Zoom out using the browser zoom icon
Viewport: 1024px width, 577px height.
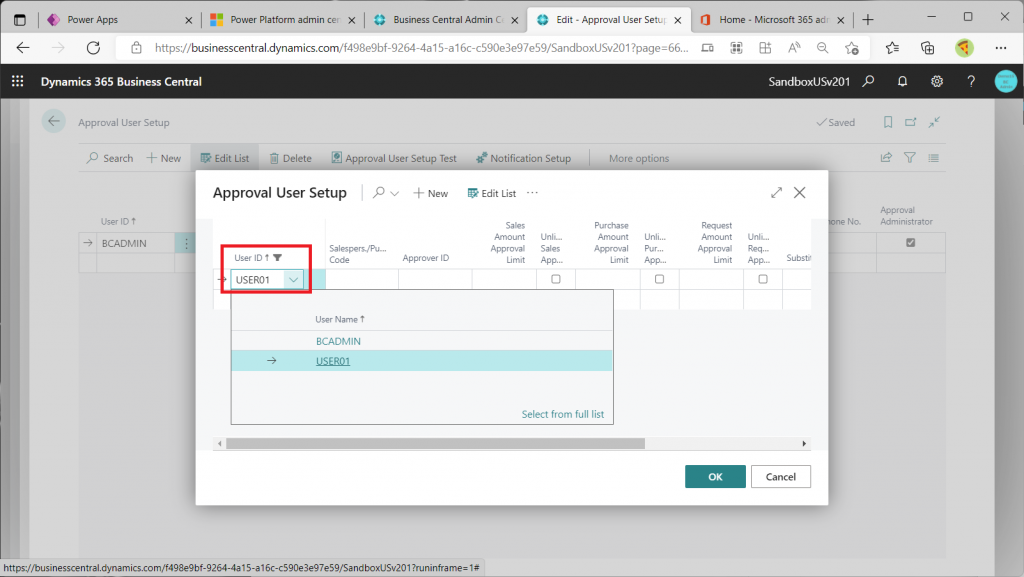pyautogui.click(x=822, y=48)
